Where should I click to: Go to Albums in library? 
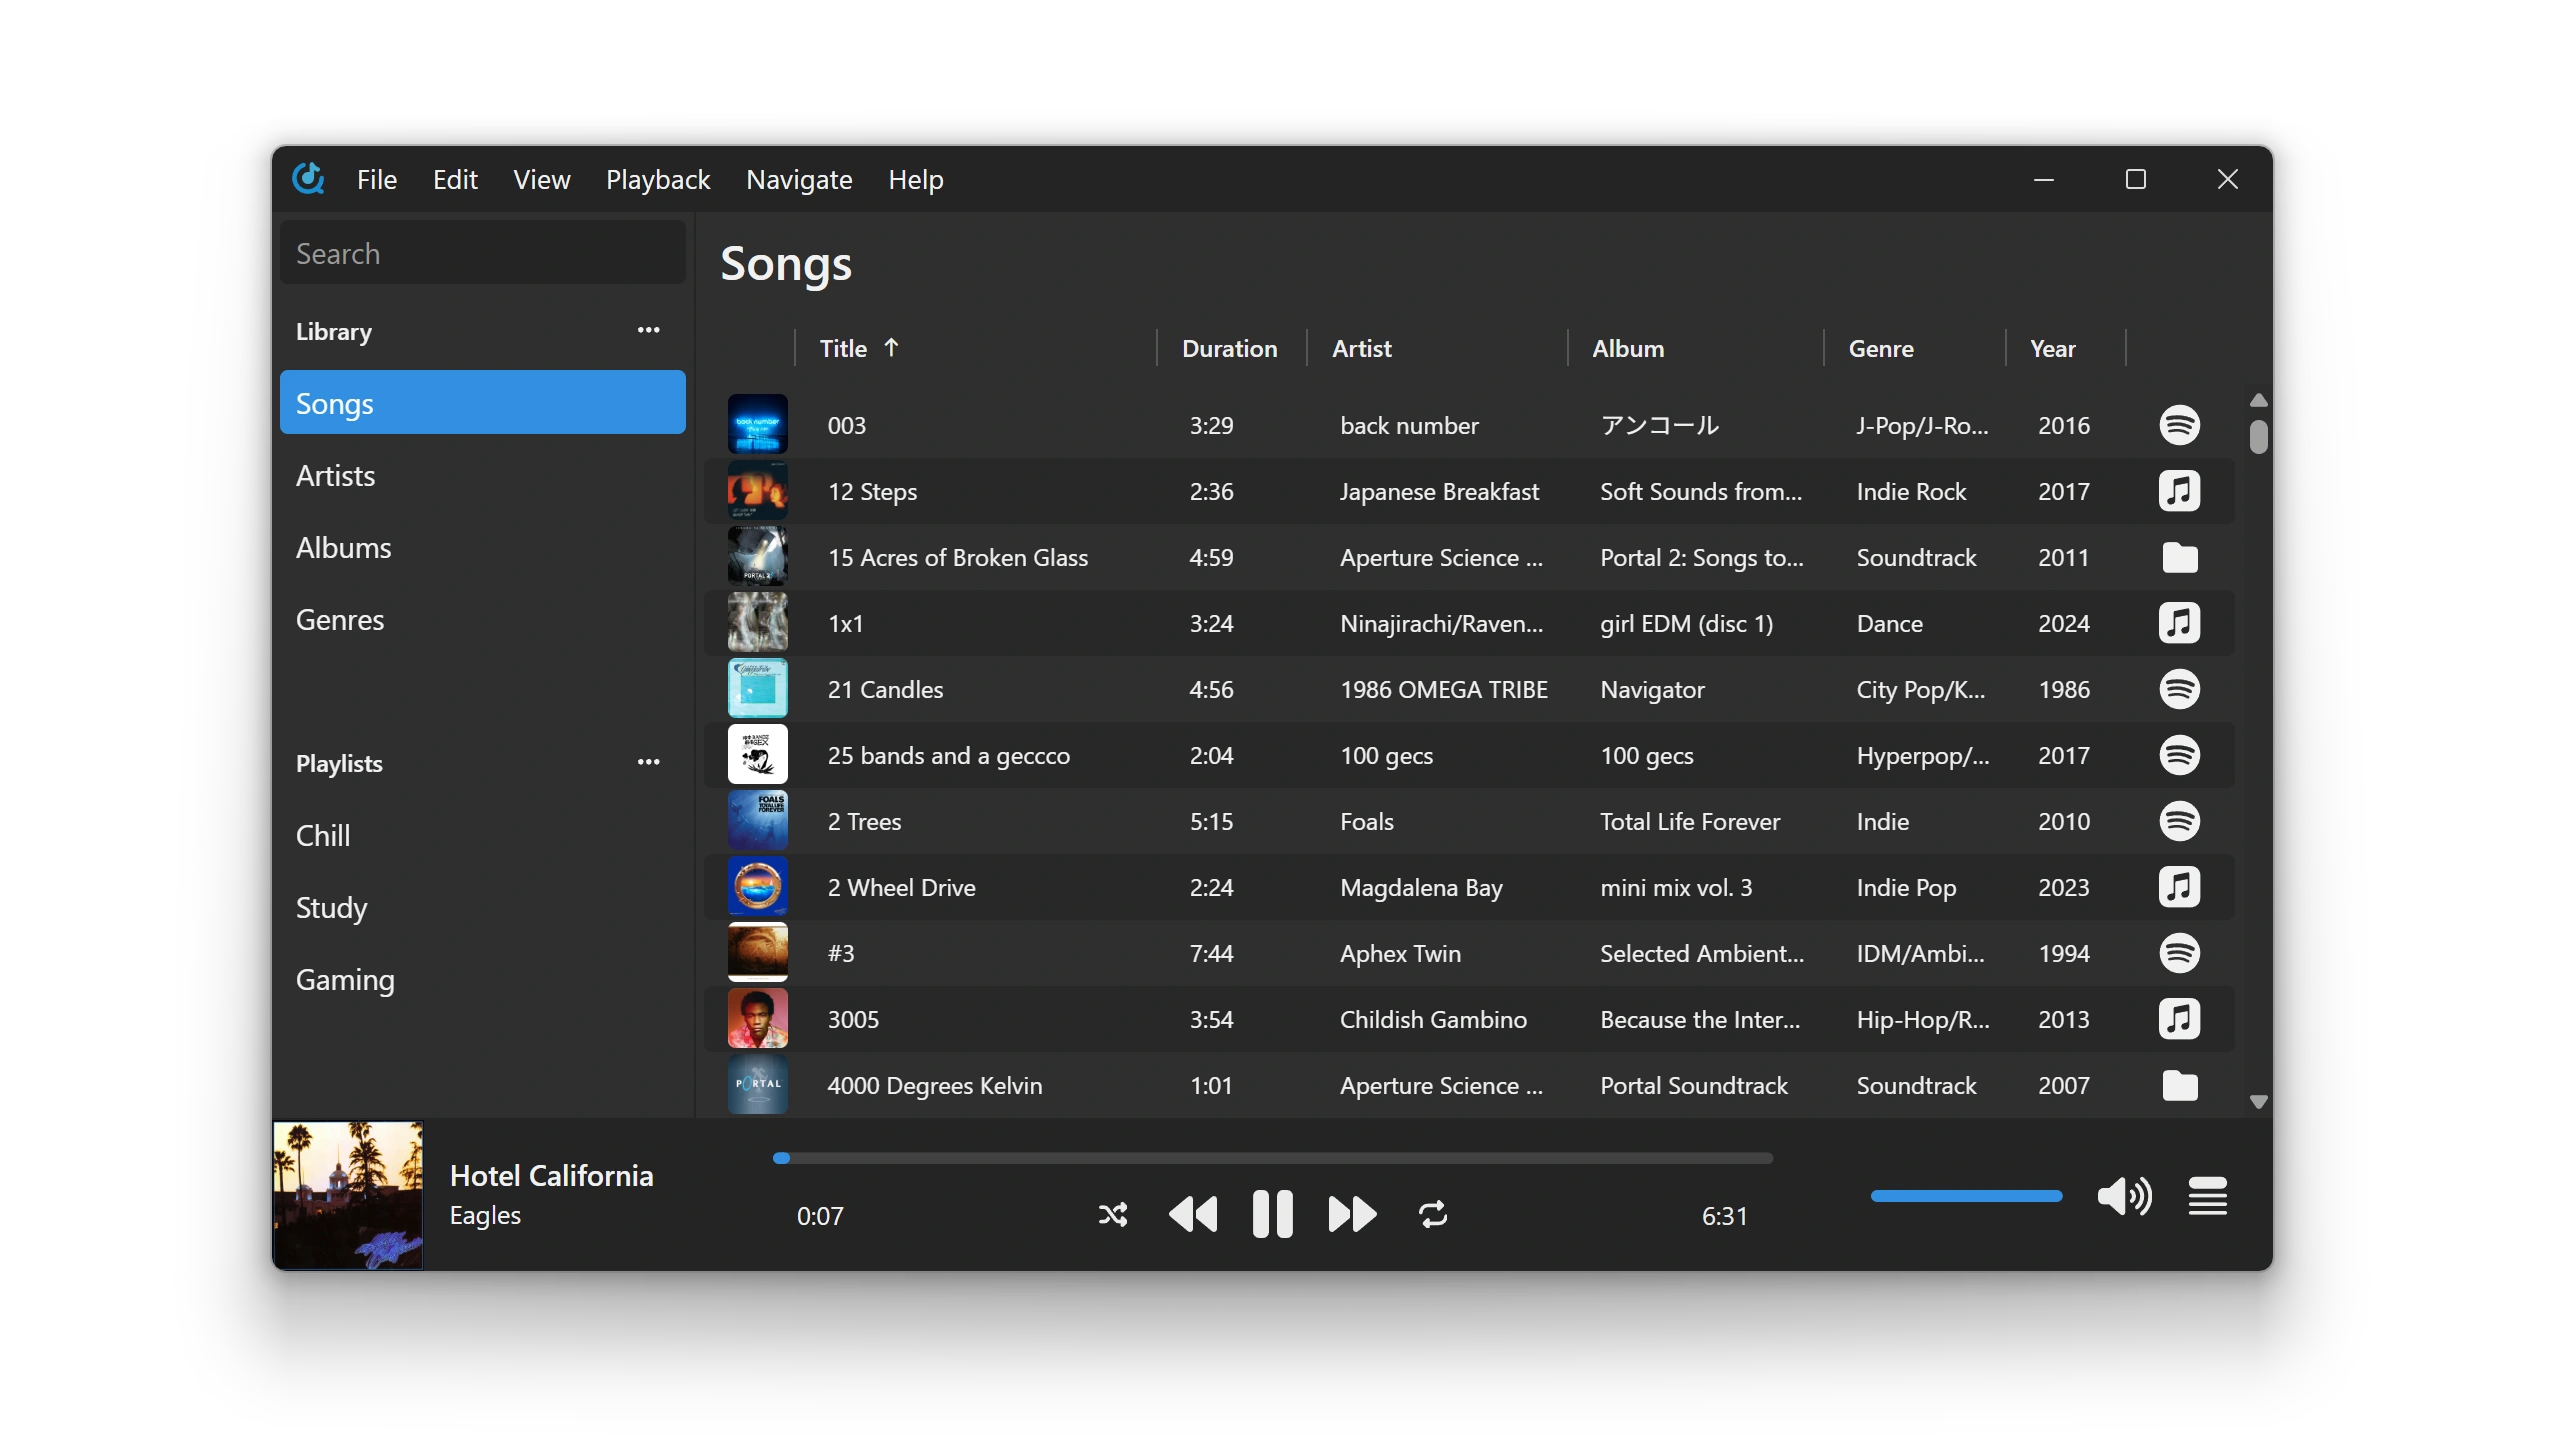[343, 548]
